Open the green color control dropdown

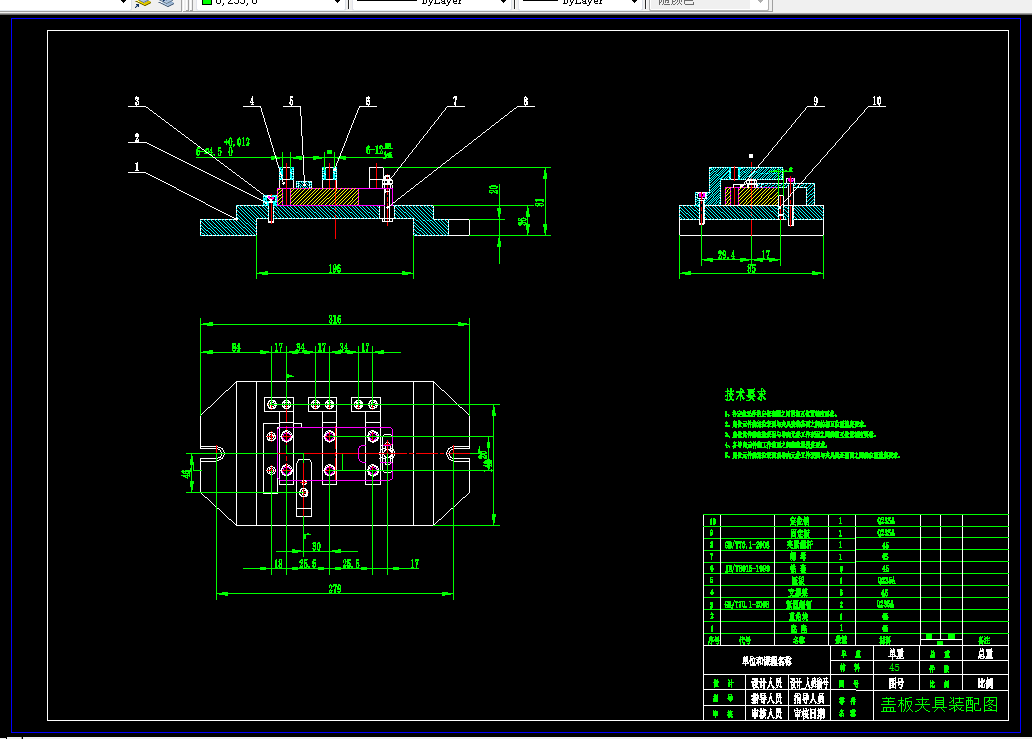pyautogui.click(x=338, y=3)
